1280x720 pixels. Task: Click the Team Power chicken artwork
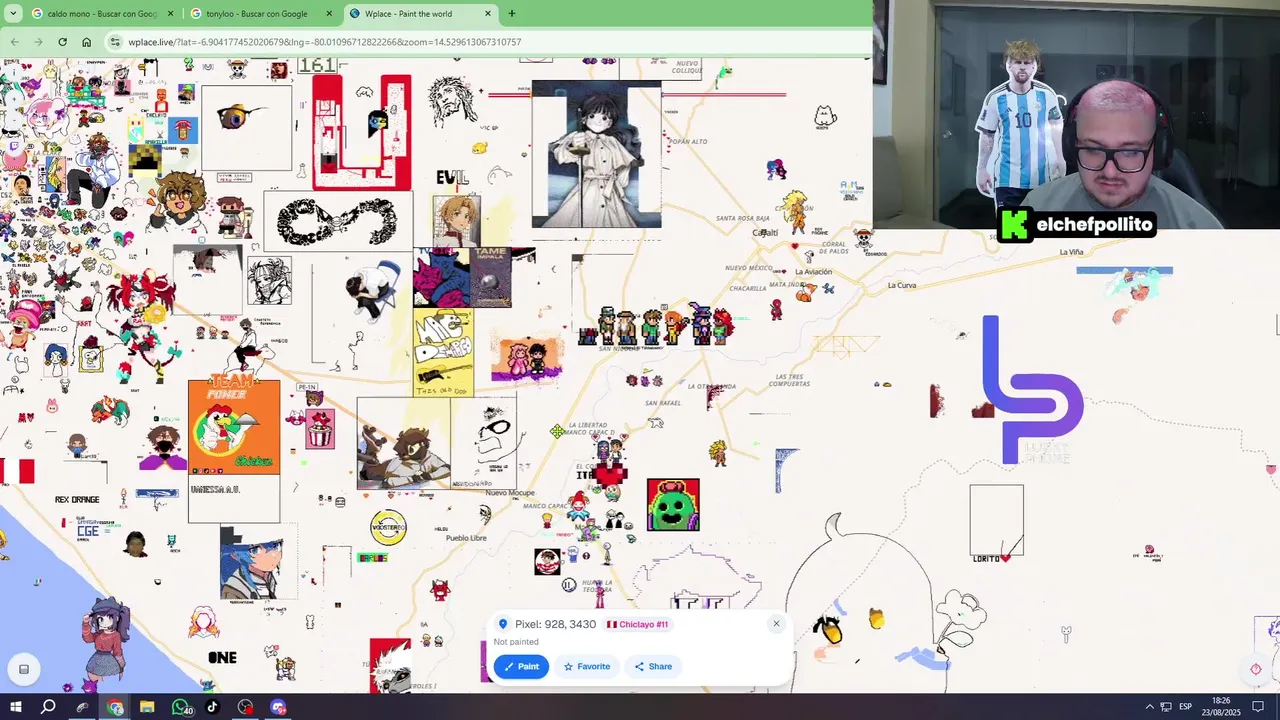pyautogui.click(x=234, y=426)
